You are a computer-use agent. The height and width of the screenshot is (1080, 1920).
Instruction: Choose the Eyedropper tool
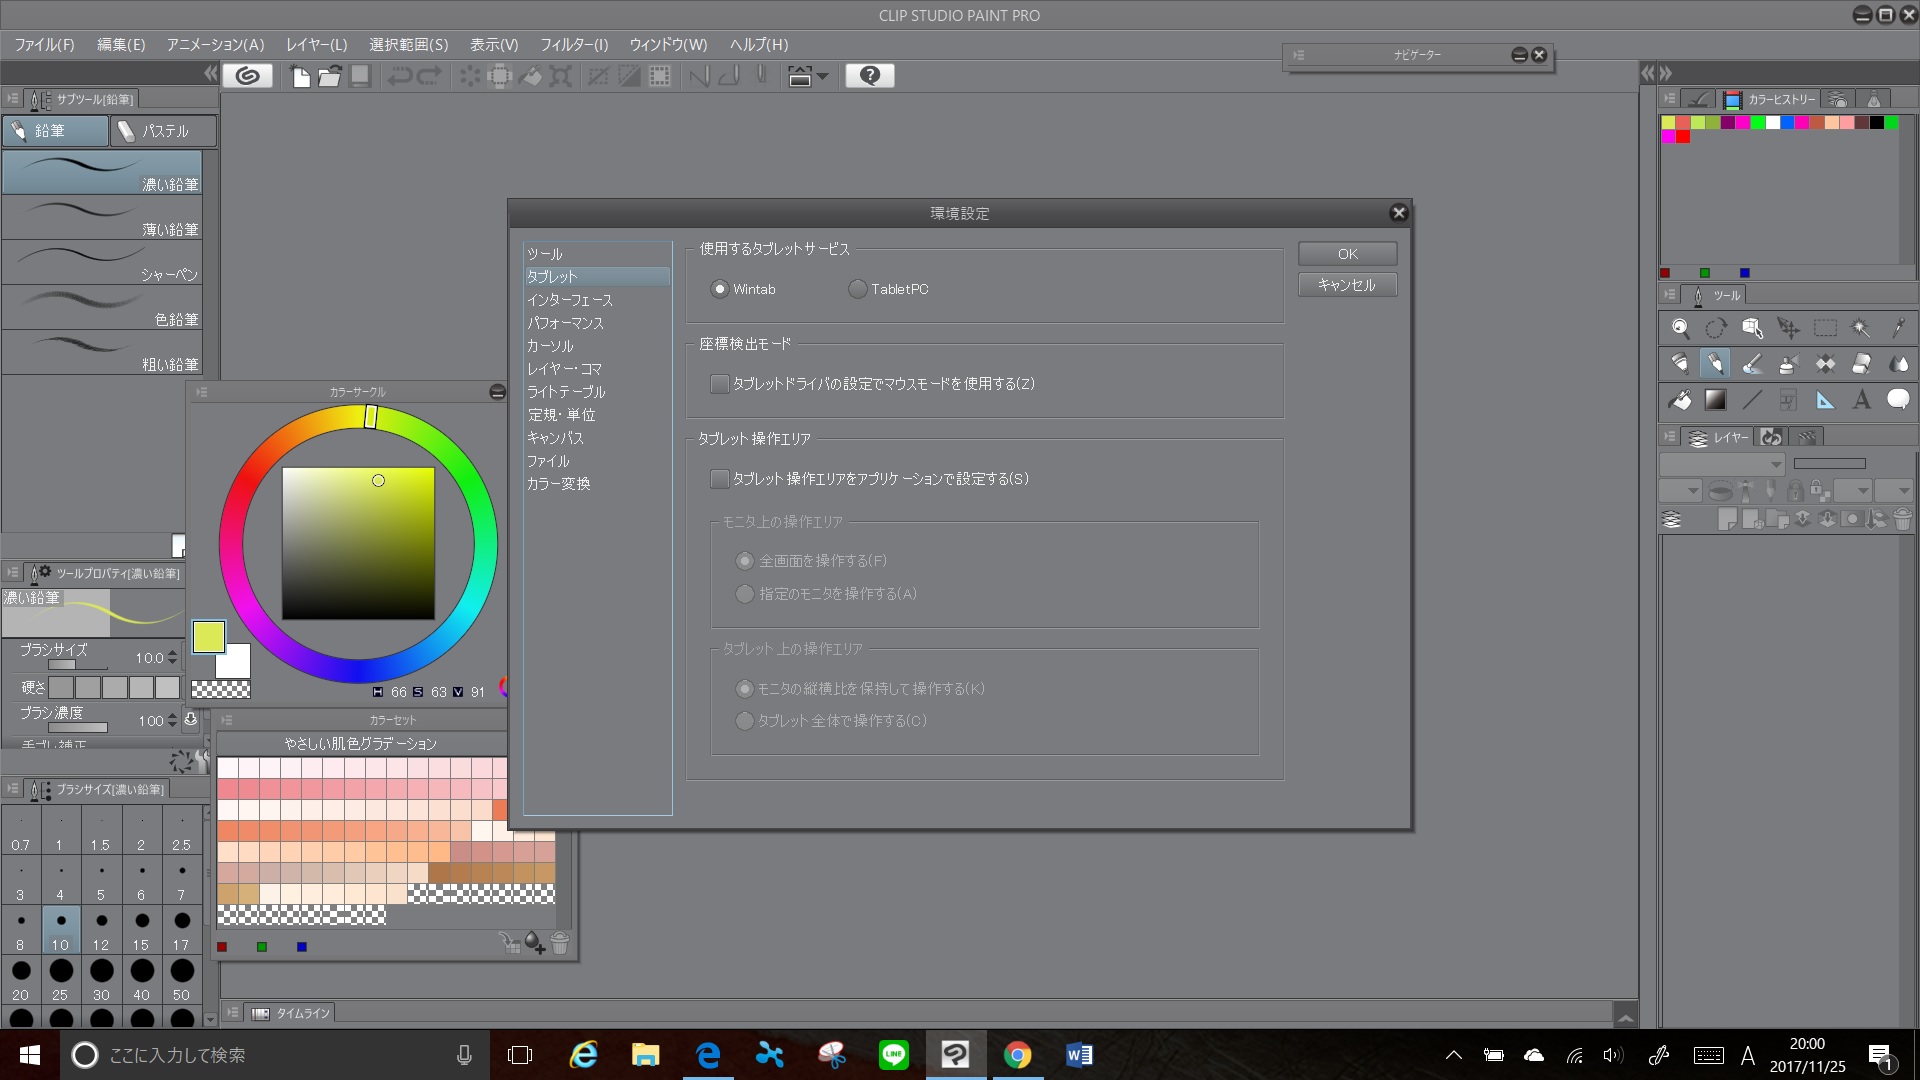[x=1898, y=328]
